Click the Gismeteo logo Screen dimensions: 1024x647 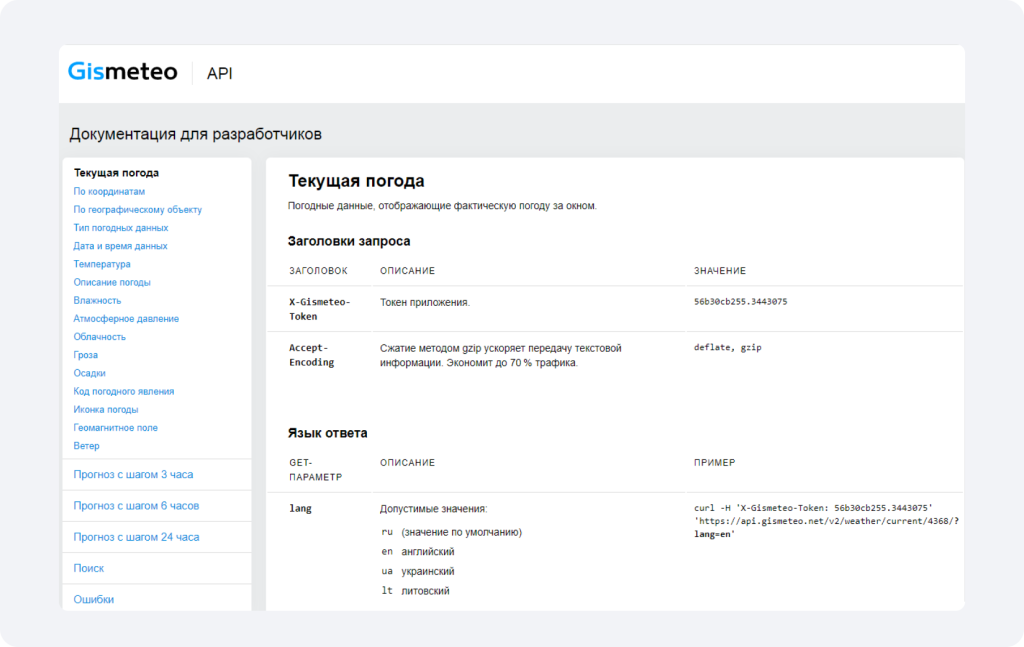point(122,72)
